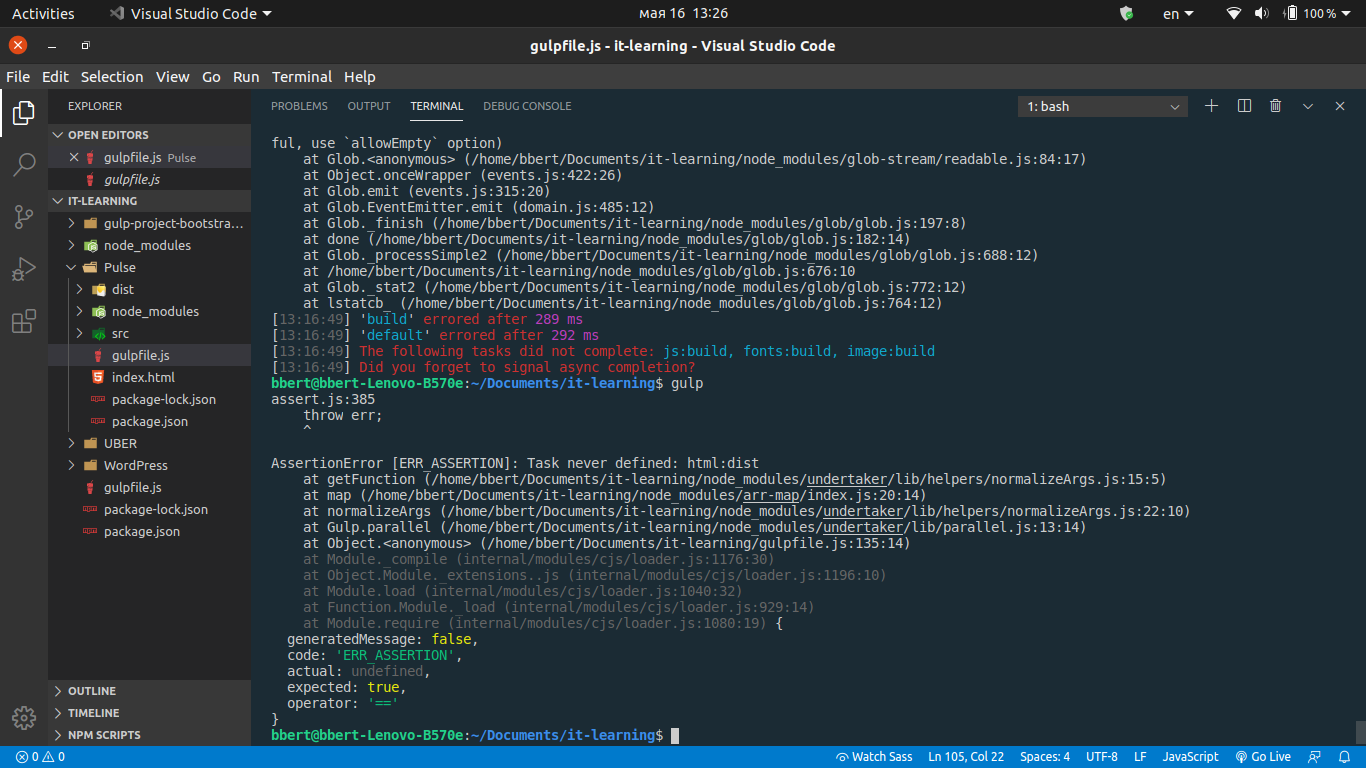
Task: Change end of line via LF
Action: pos(1140,757)
